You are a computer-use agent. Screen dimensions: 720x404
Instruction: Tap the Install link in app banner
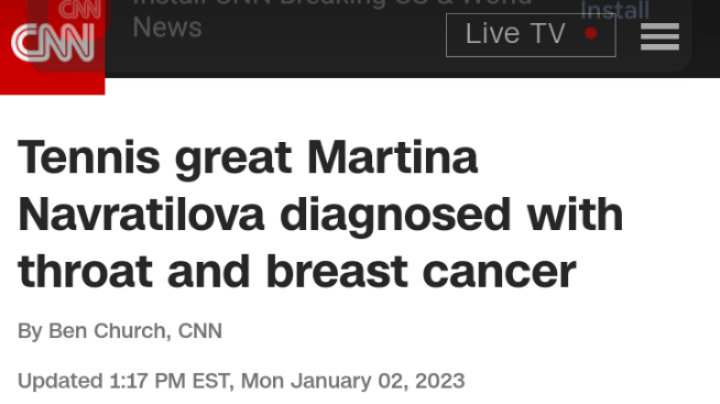(615, 11)
